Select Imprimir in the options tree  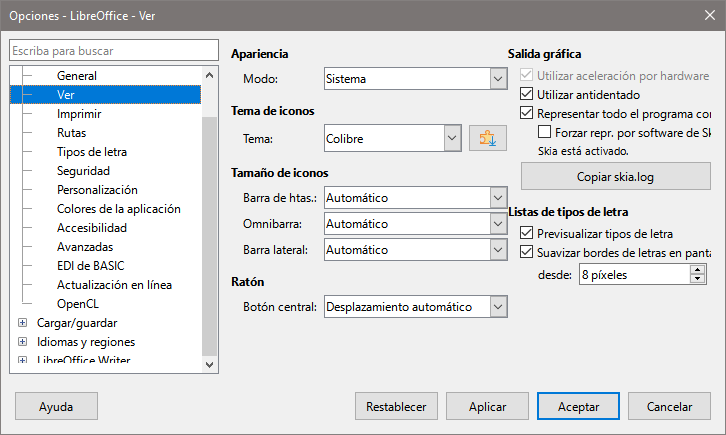point(79,113)
